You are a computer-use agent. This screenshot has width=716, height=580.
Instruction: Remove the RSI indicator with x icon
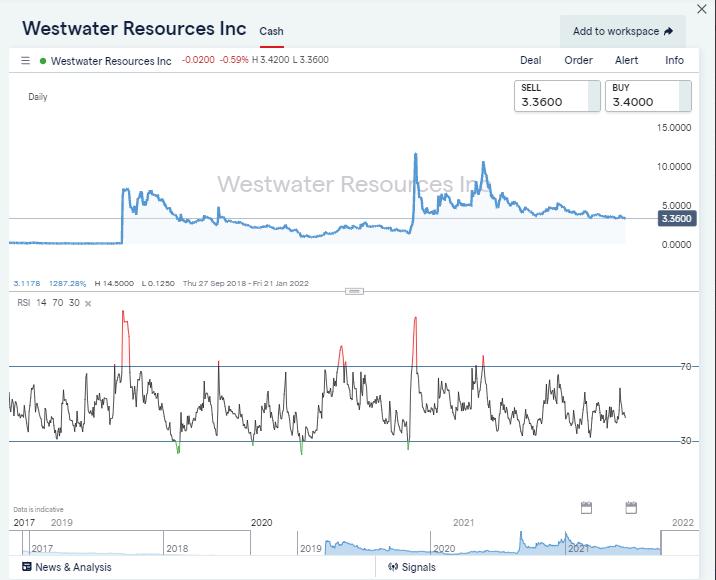tap(88, 303)
